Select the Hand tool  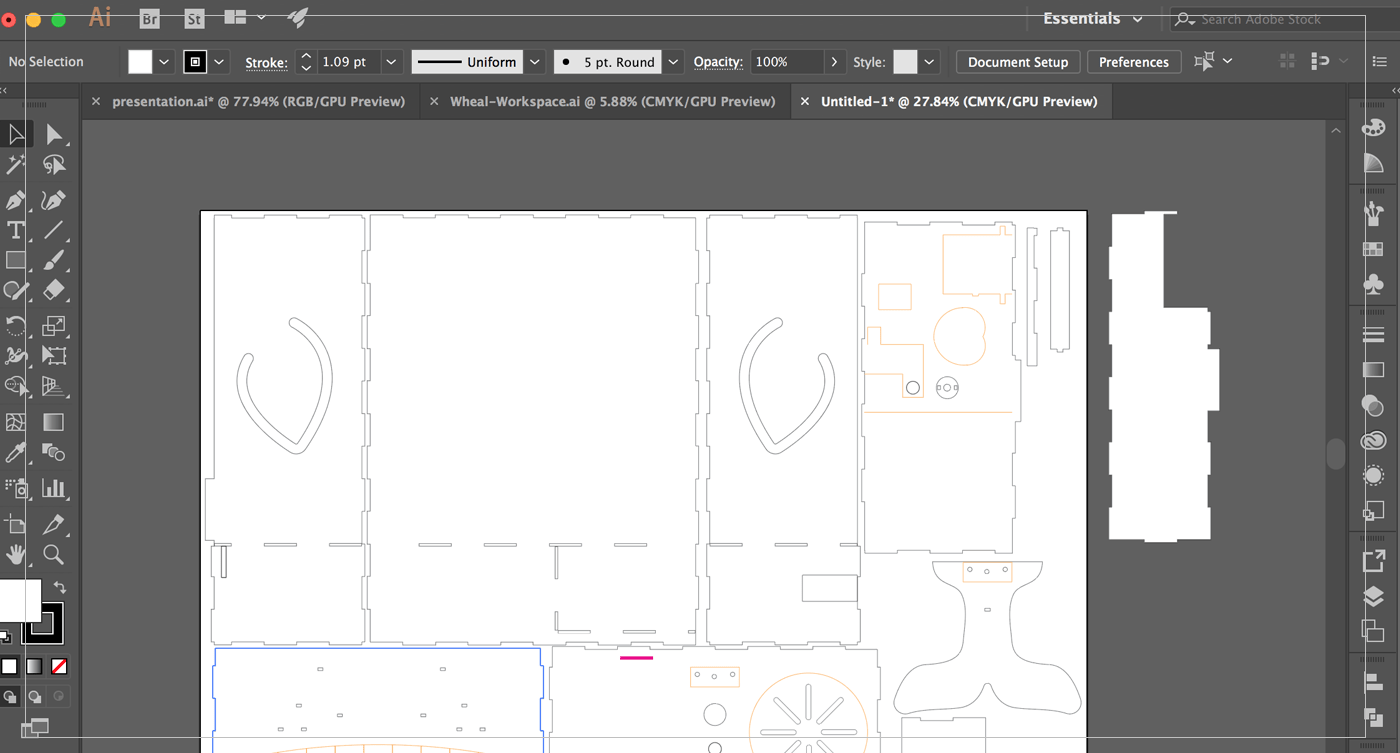tap(16, 554)
